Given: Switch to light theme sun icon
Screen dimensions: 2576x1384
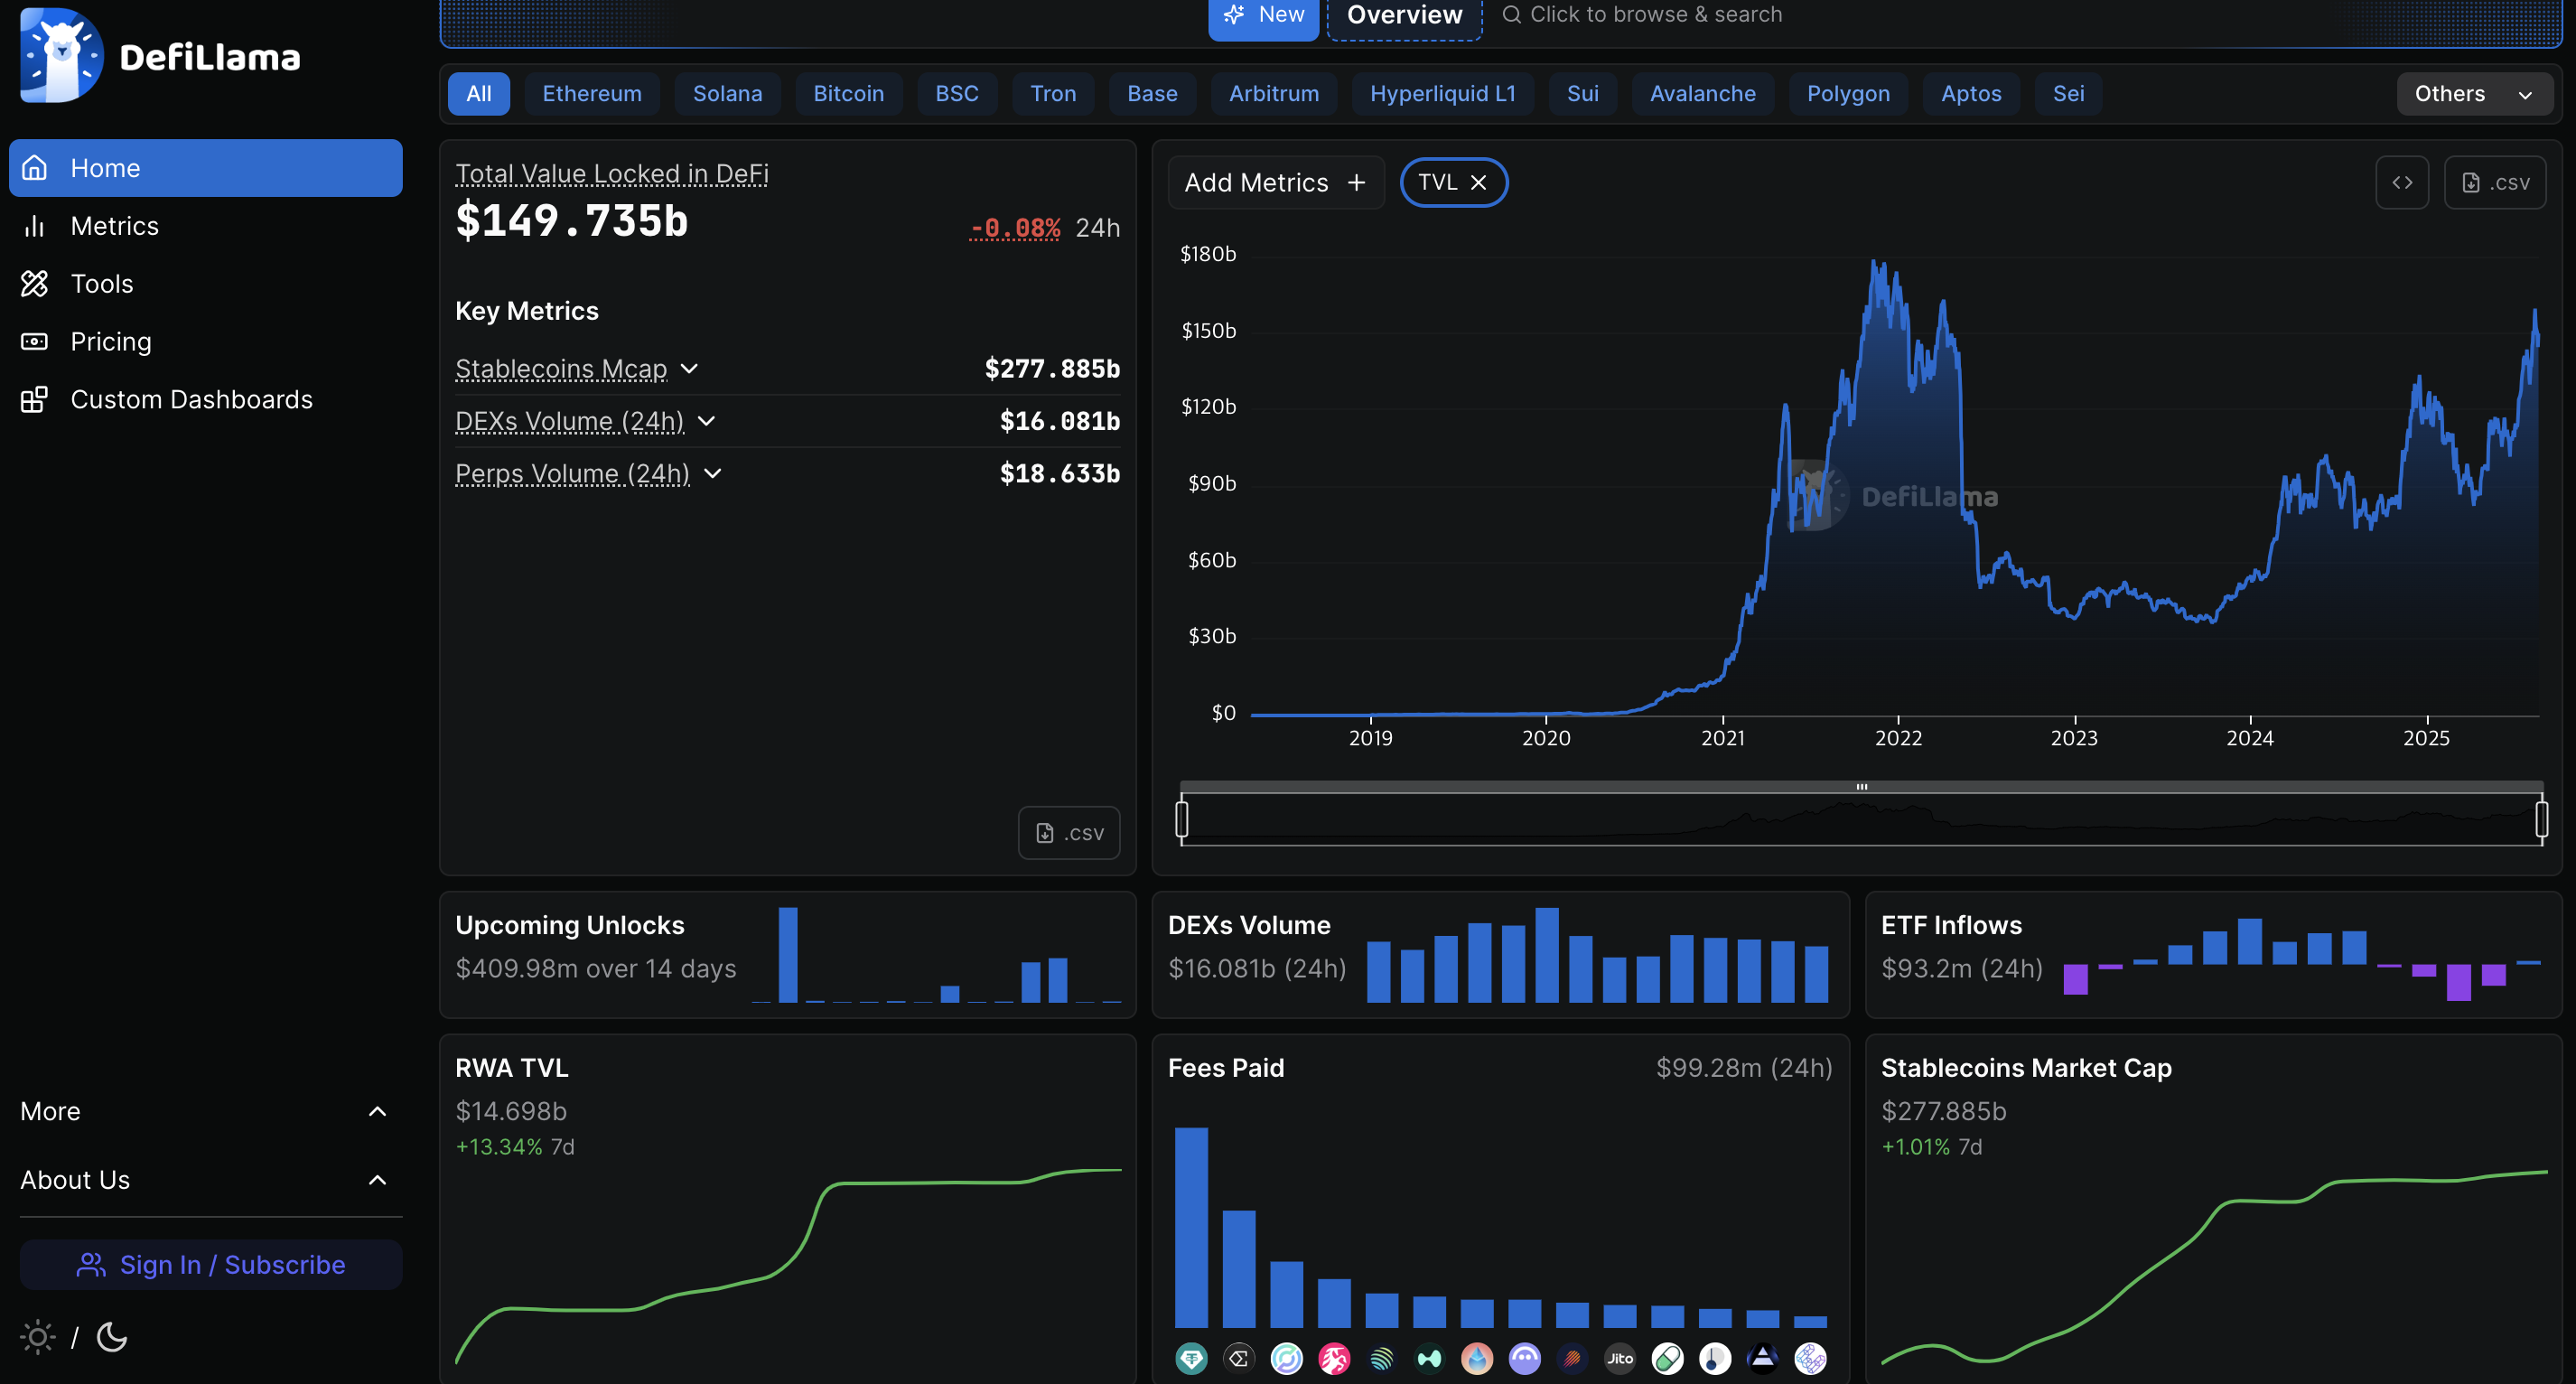Looking at the screenshot, I should (x=38, y=1337).
